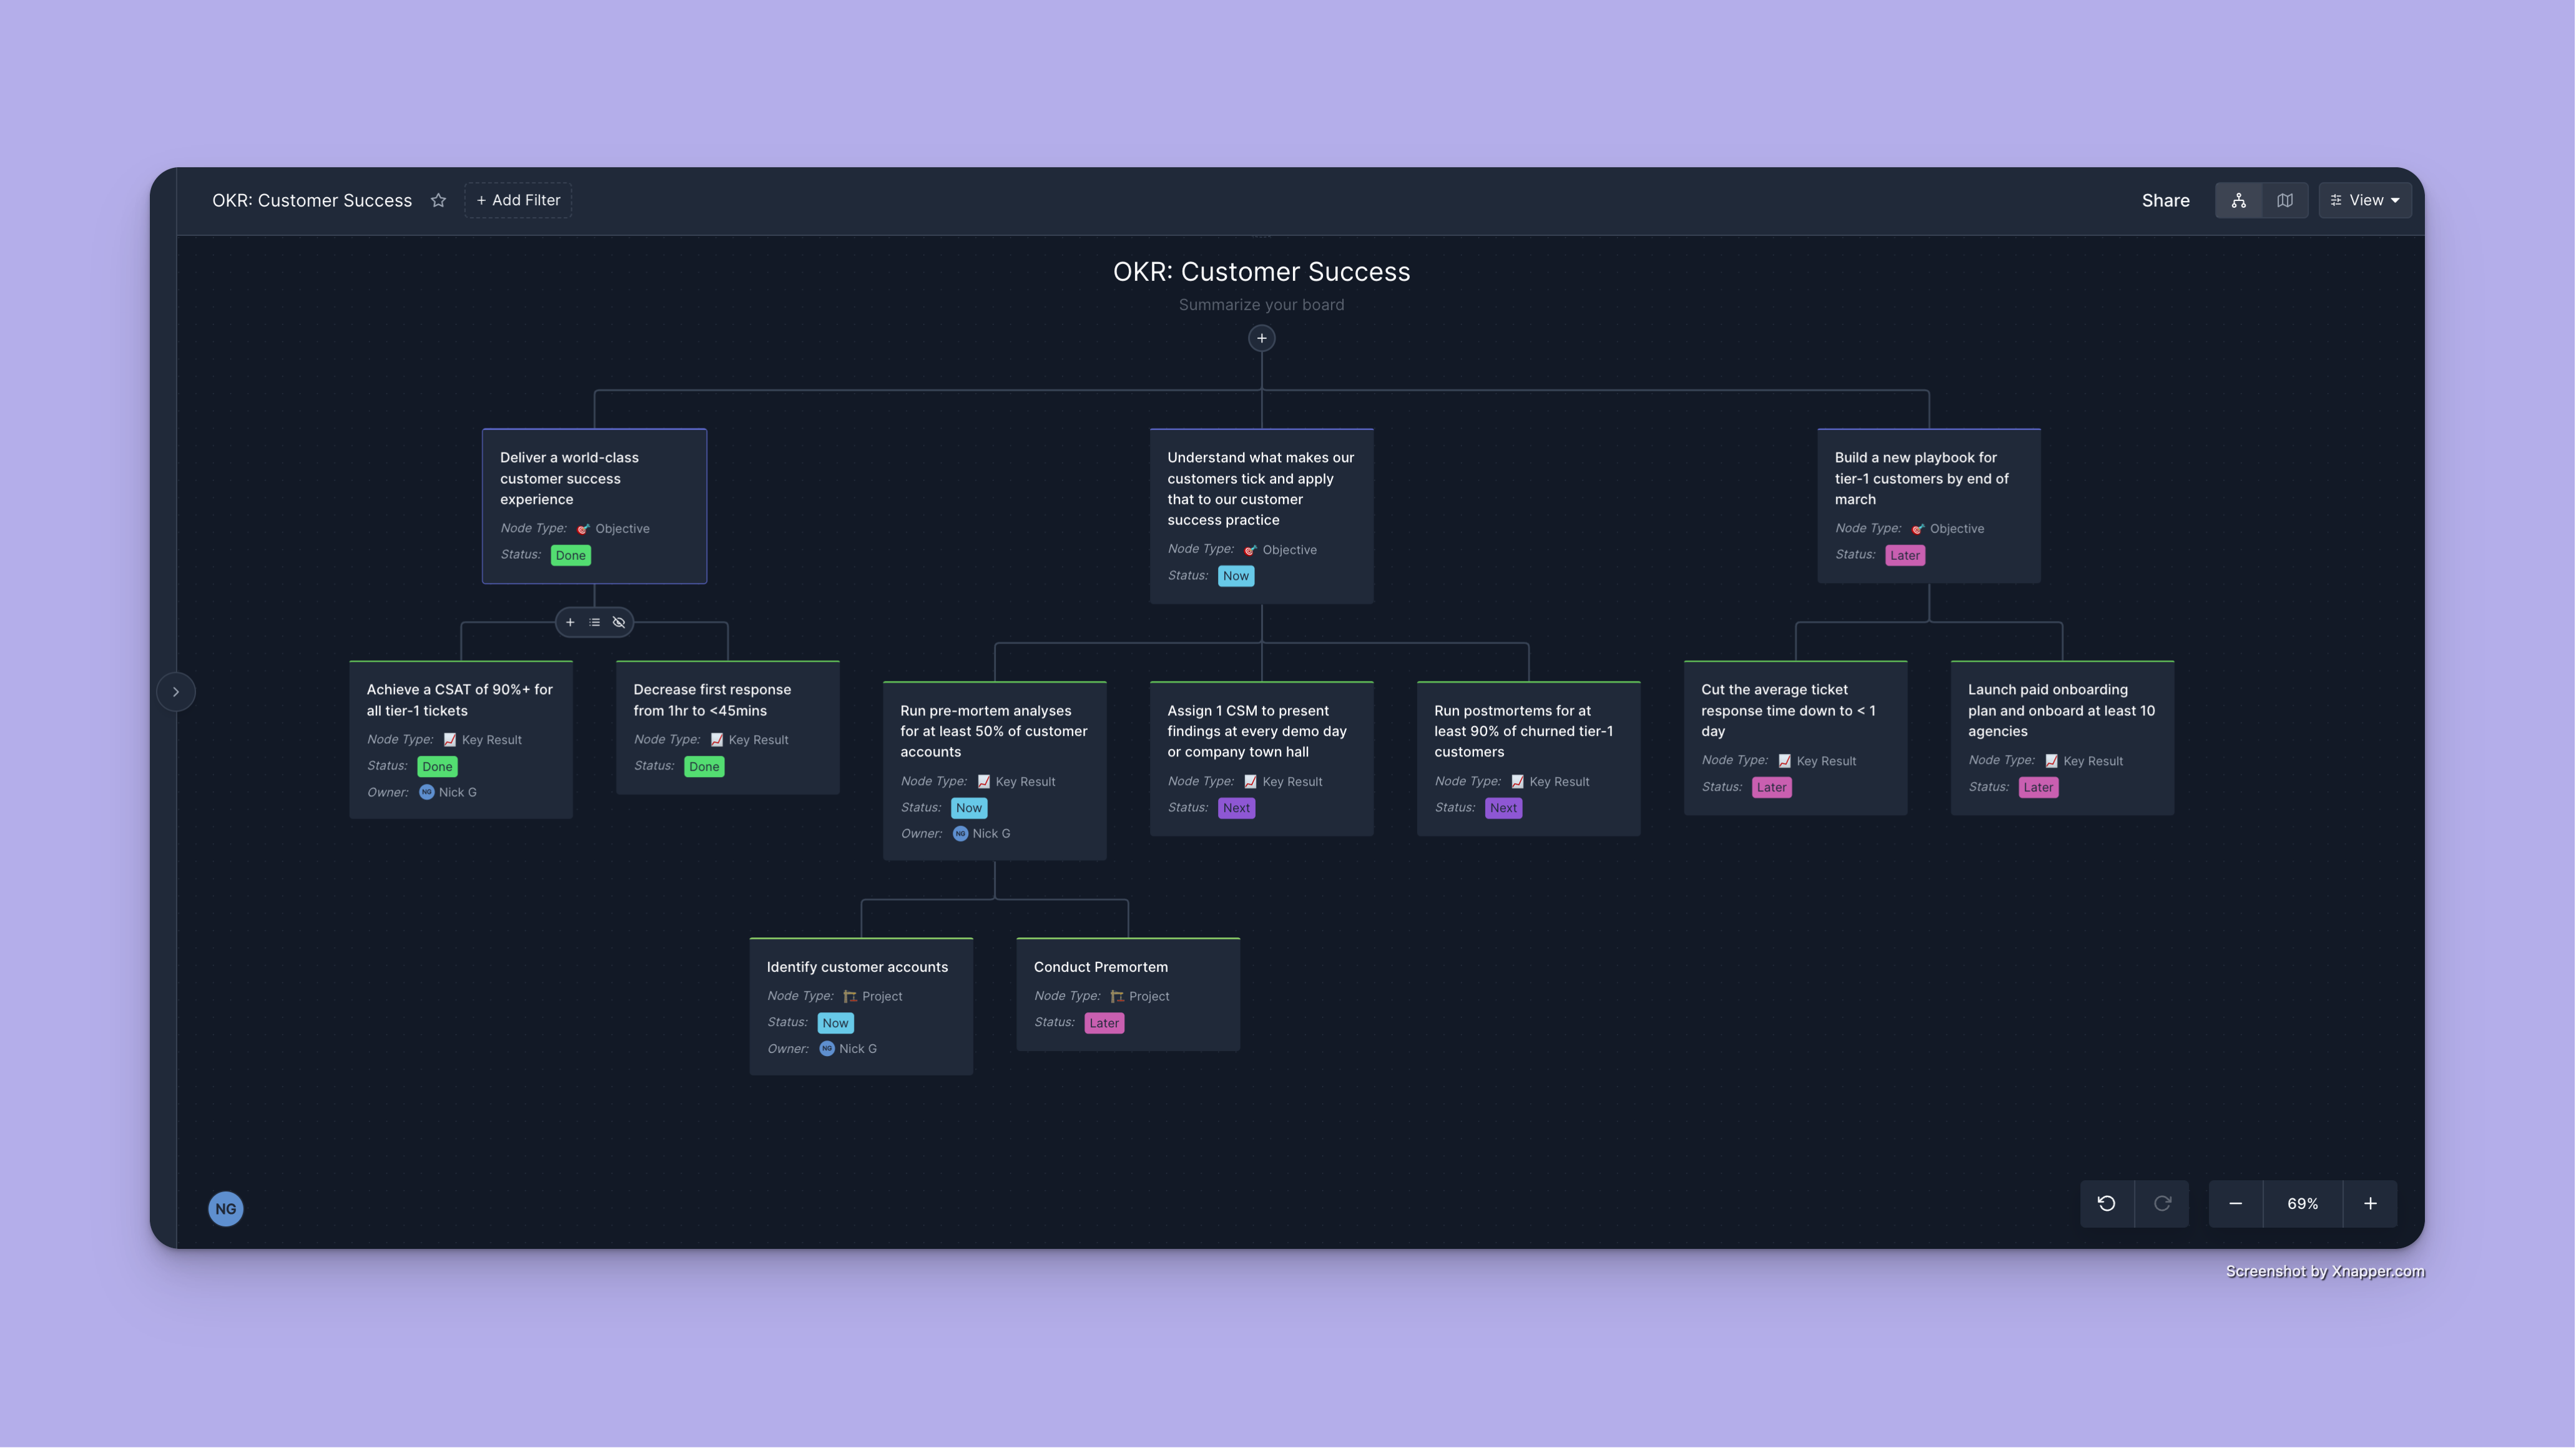Select 'Conduct Premortem' project card
The image size is (2576, 1448).
[1128, 994]
